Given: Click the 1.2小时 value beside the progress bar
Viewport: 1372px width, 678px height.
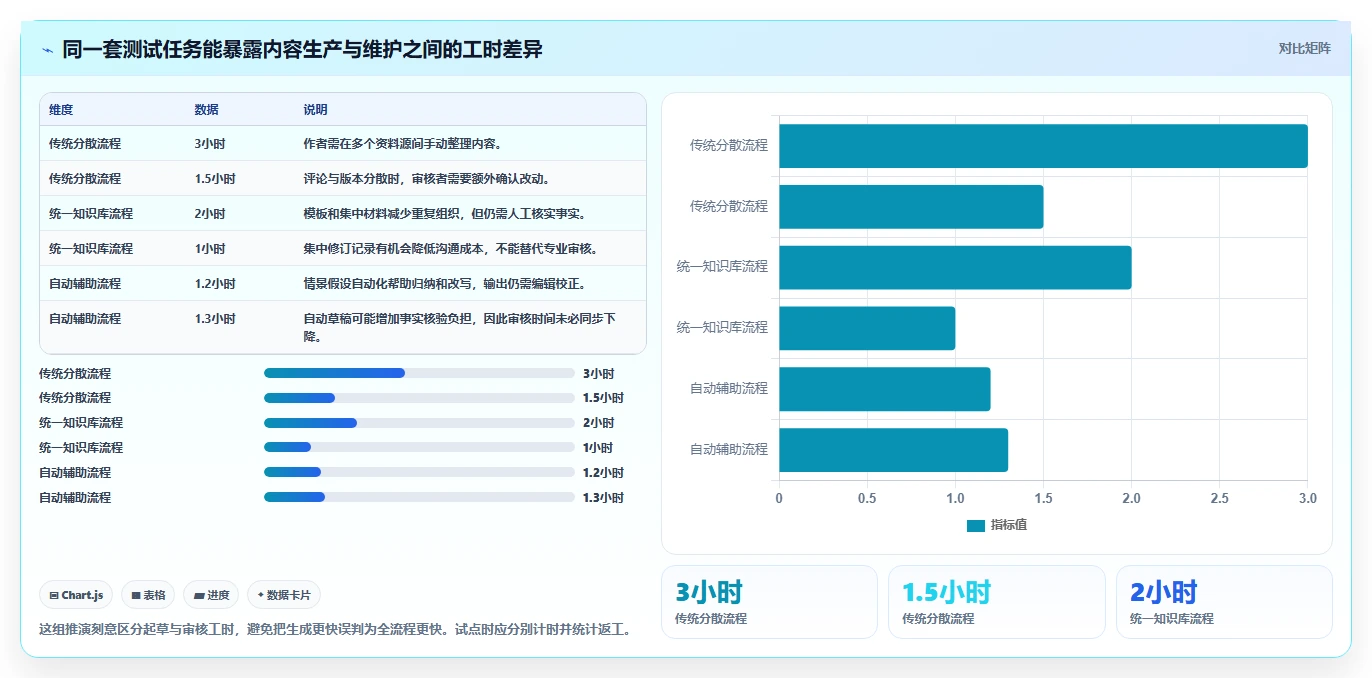Looking at the screenshot, I should (603, 472).
